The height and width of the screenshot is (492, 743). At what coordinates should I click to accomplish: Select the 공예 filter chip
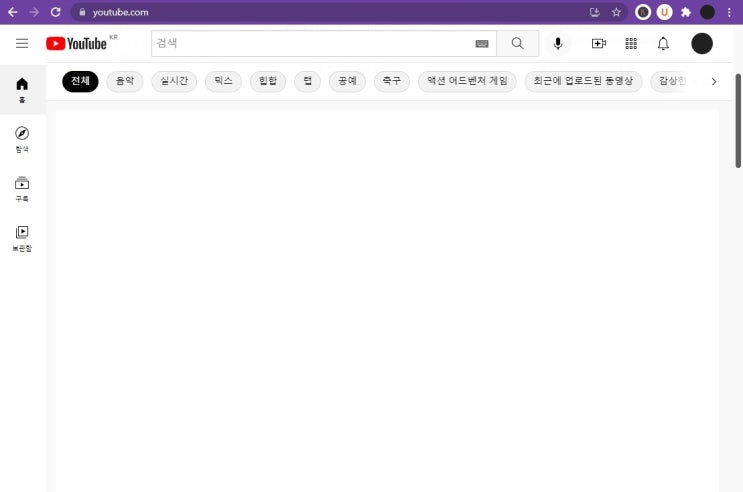pos(347,82)
